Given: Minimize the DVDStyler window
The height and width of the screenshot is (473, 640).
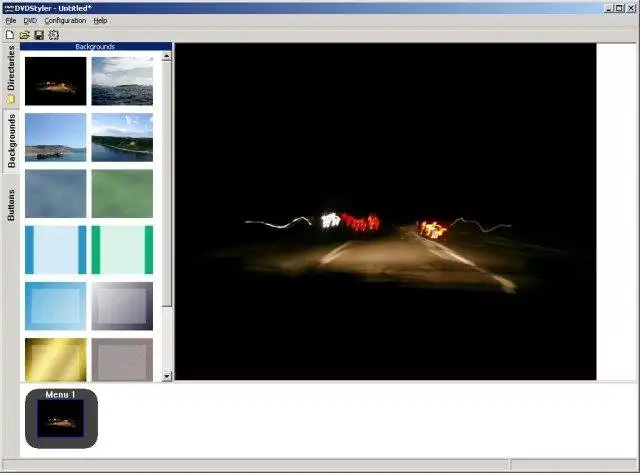Looking at the screenshot, I should (609, 8).
